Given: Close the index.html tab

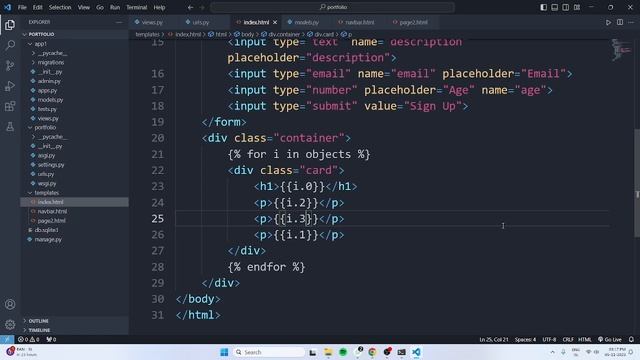Looking at the screenshot, I should pos(275,22).
